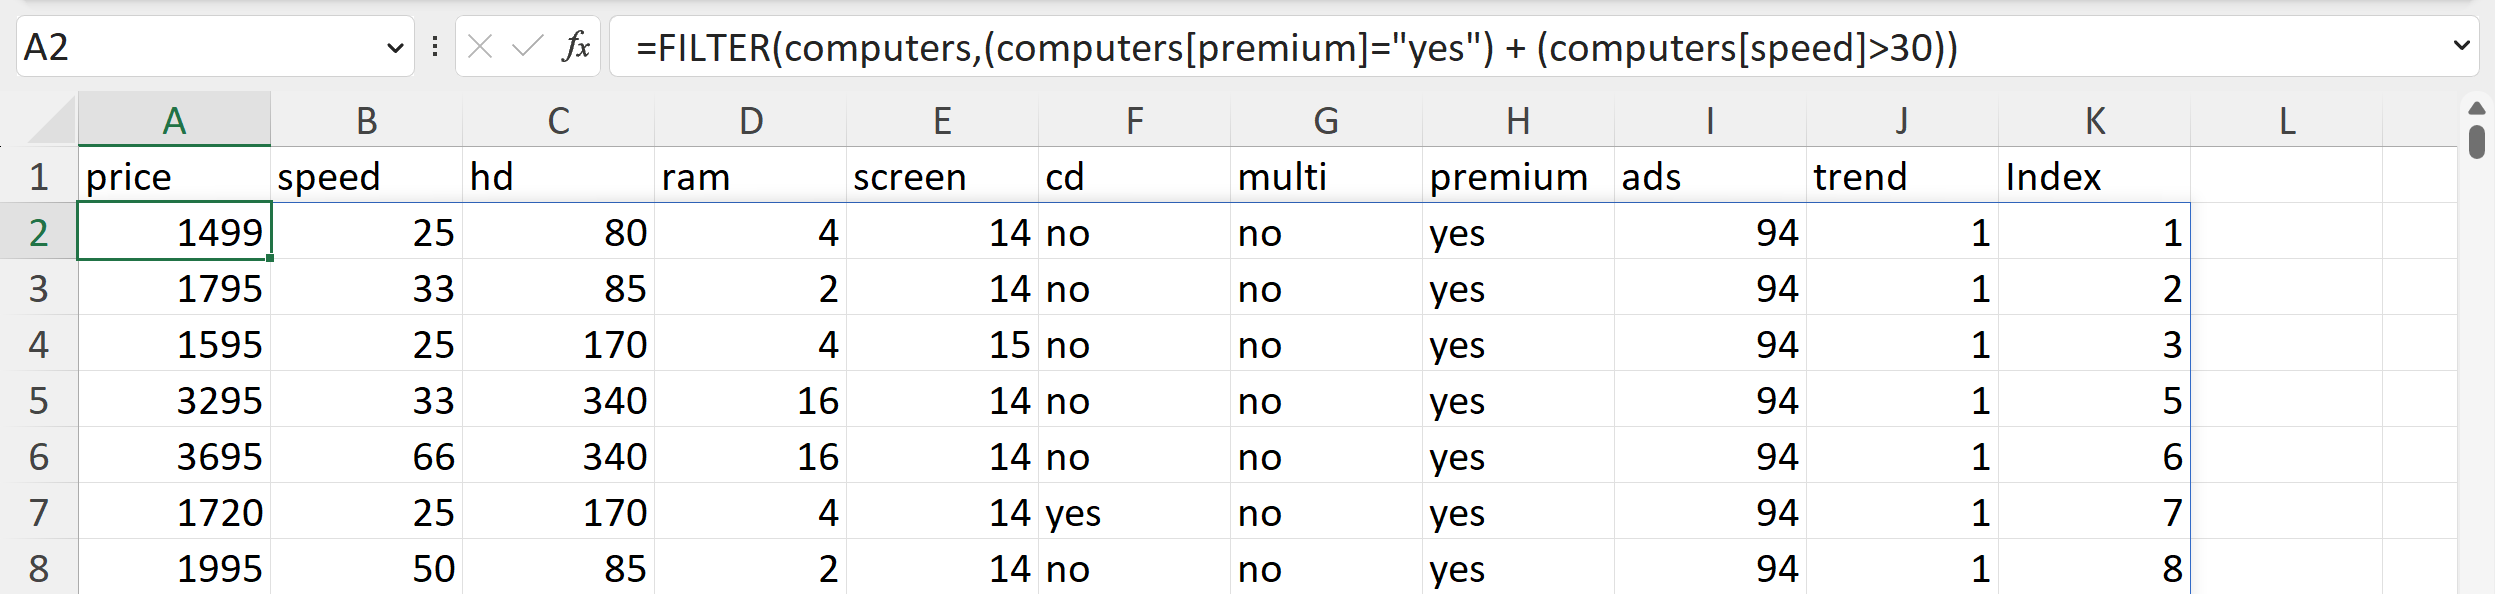Image resolution: width=2495 pixels, height=594 pixels.
Task: Click the cell with price 3695
Action: click(174, 457)
